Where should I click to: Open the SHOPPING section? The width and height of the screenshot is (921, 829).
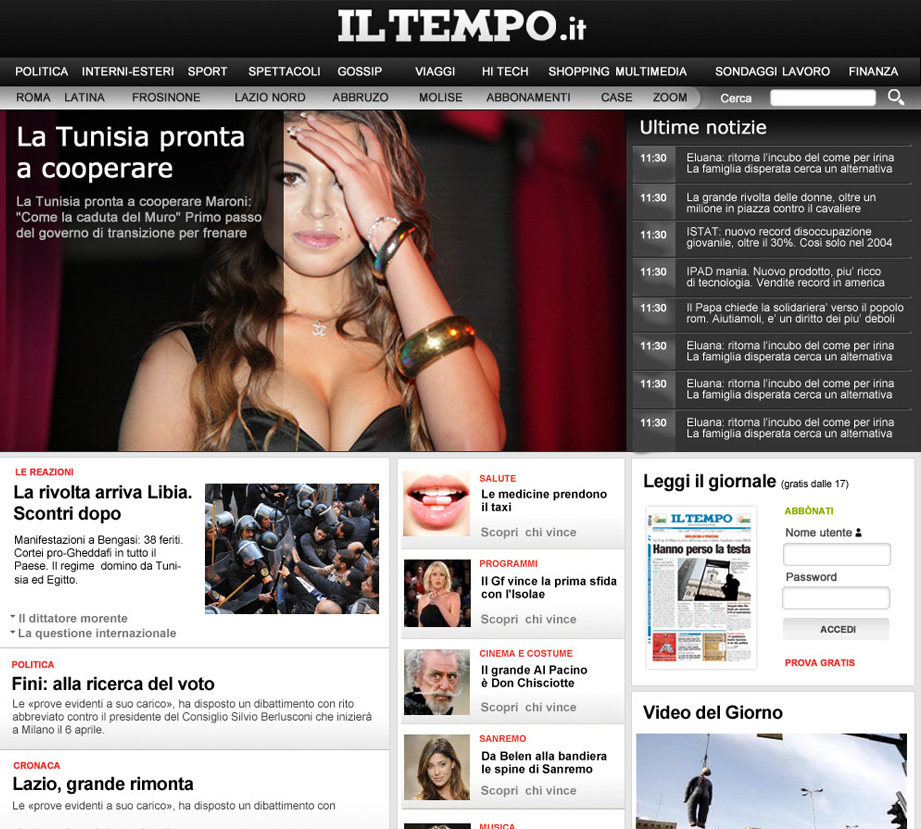(579, 72)
